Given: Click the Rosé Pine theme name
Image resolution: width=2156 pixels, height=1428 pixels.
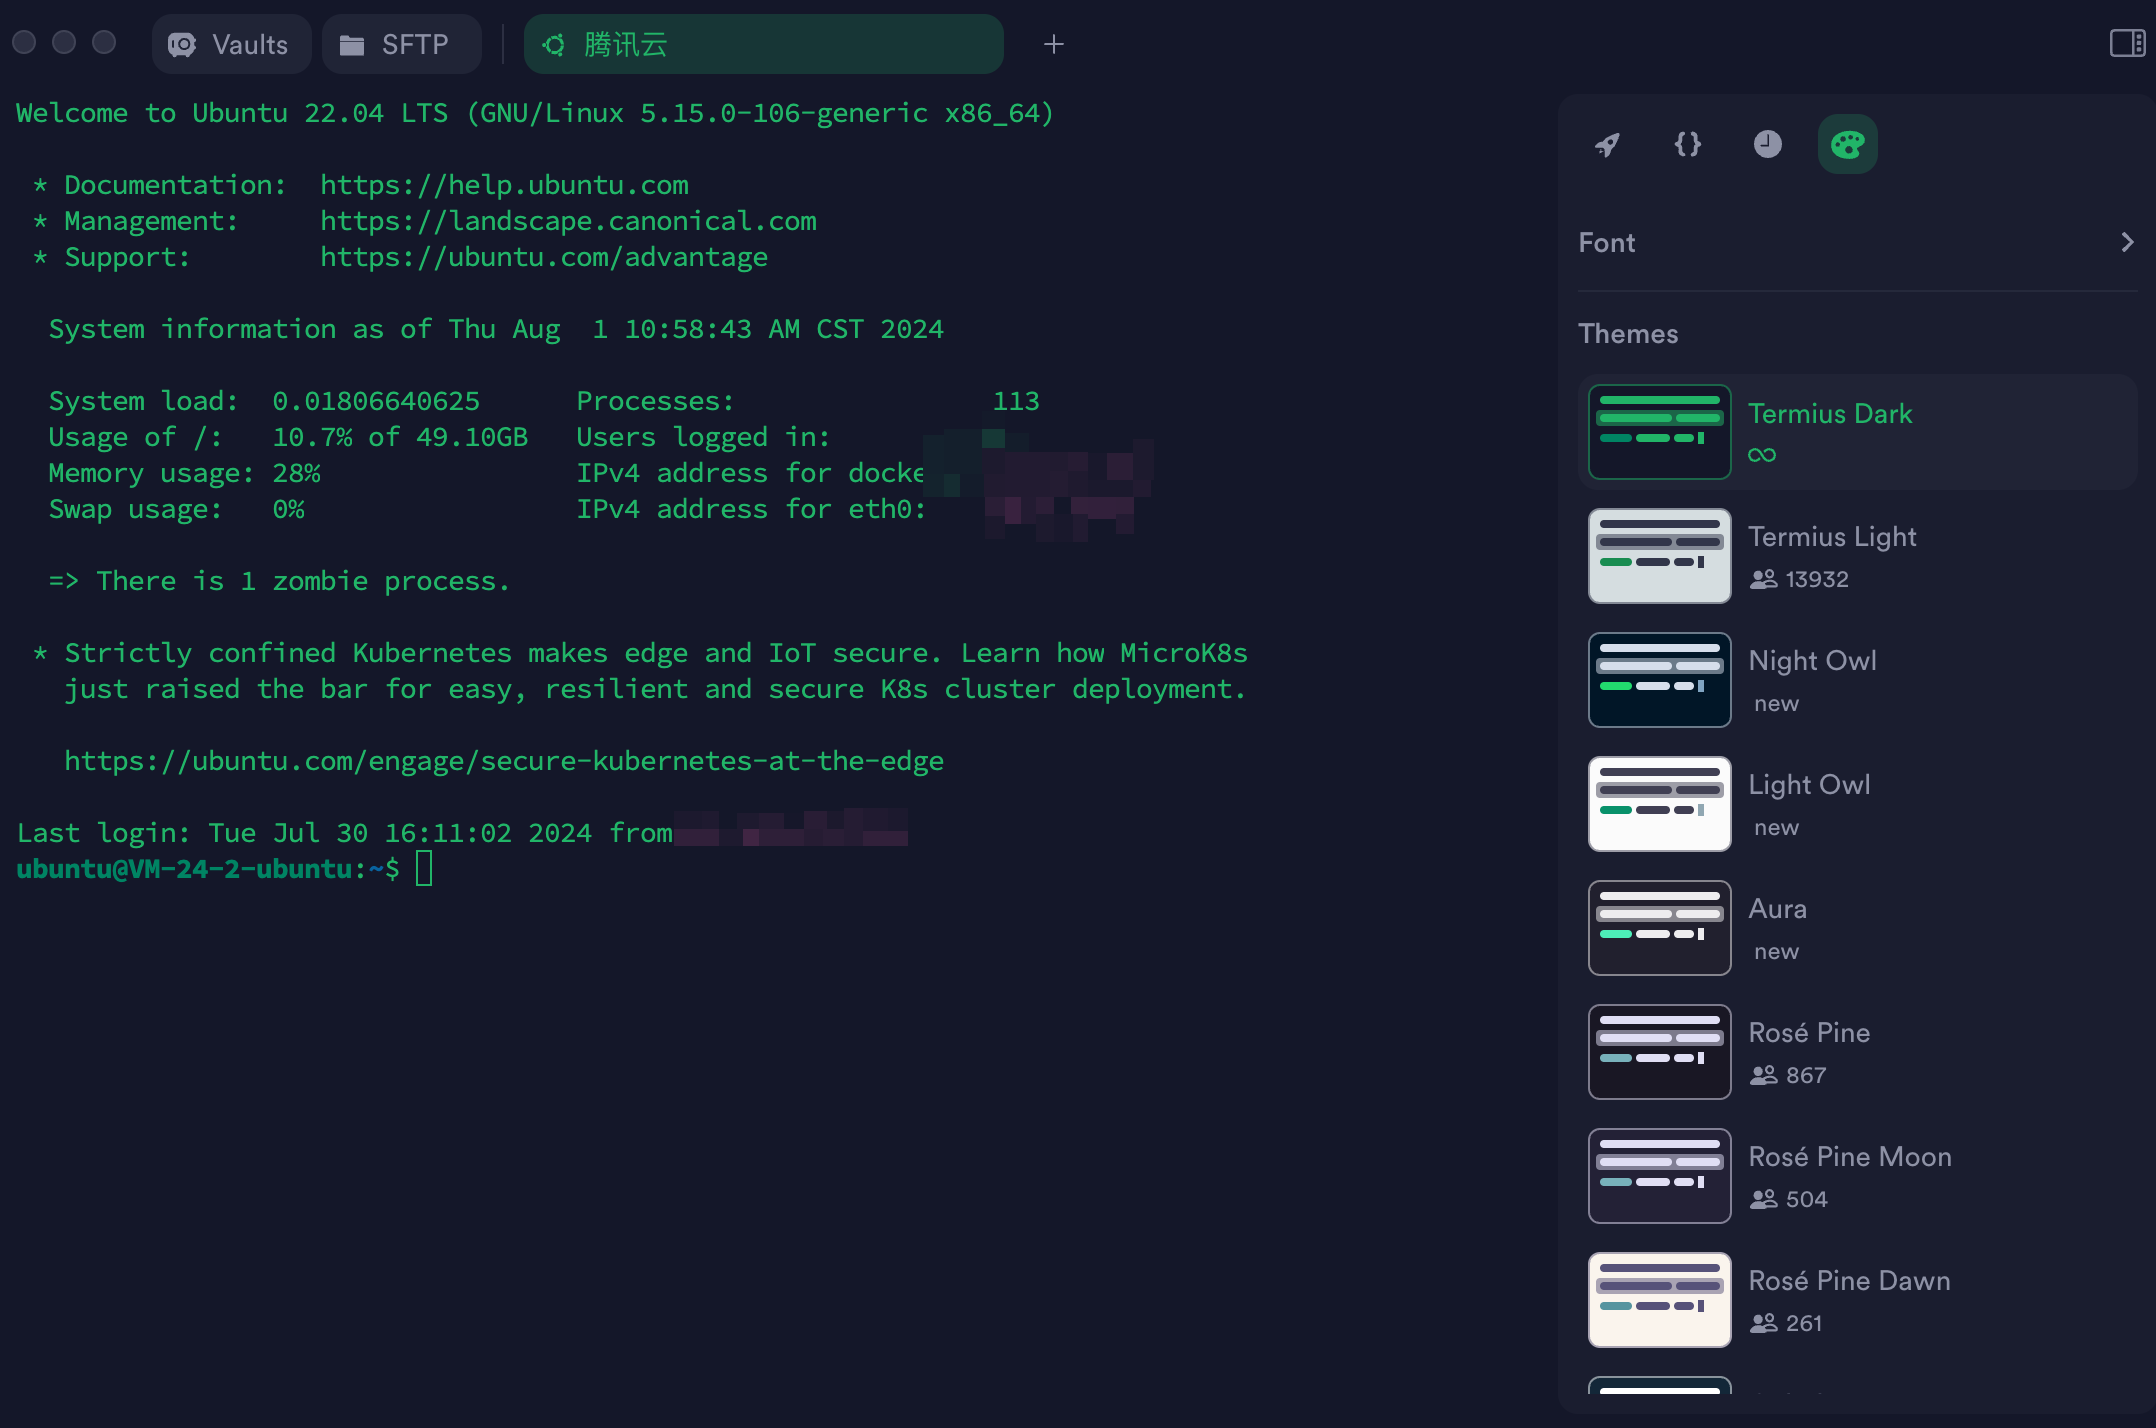Looking at the screenshot, I should click(x=1809, y=1033).
